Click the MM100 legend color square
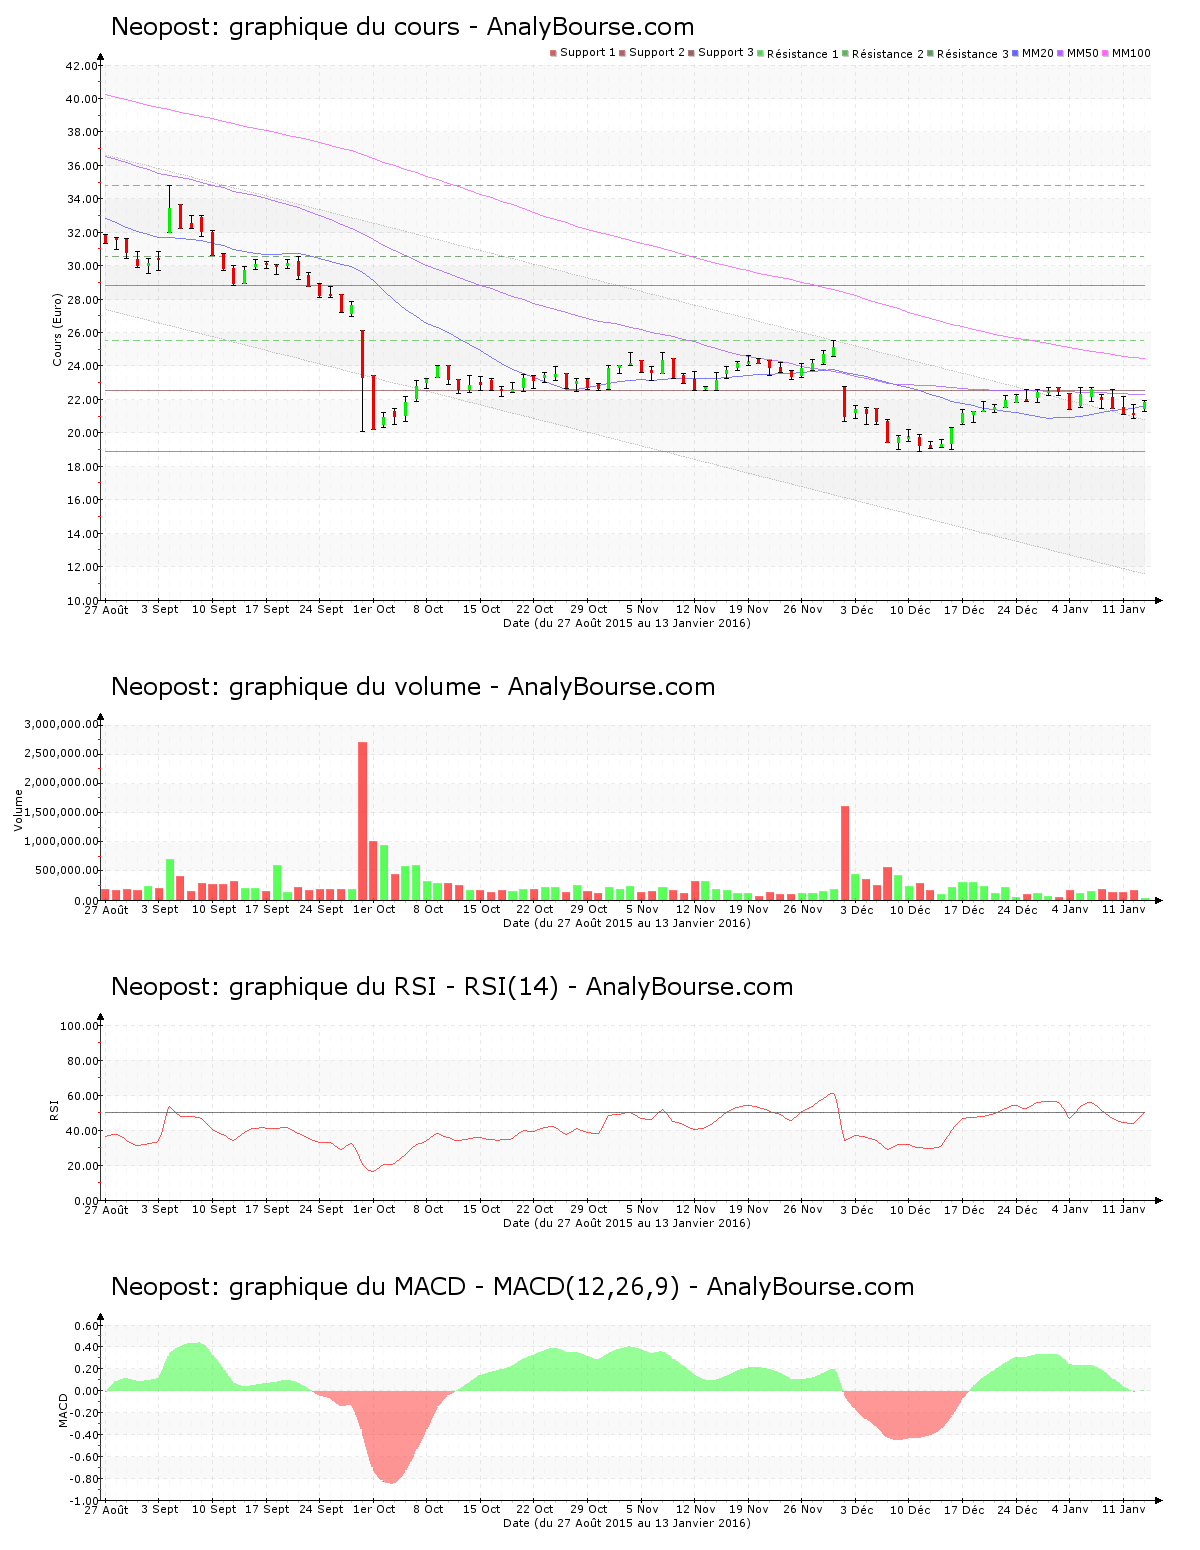Viewport: 1200px width, 1550px height. point(1106,53)
